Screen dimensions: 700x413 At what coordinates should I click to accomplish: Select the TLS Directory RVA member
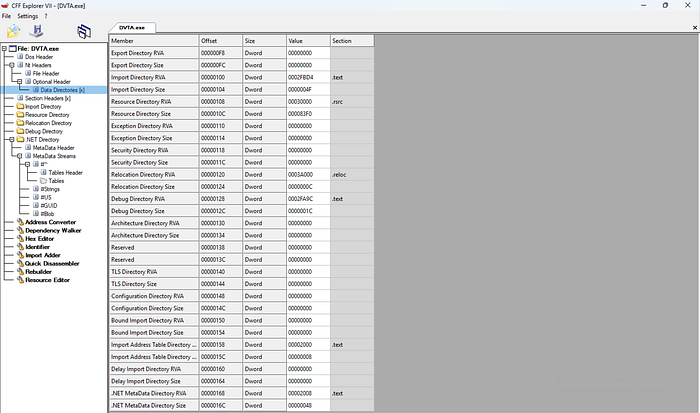154,271
